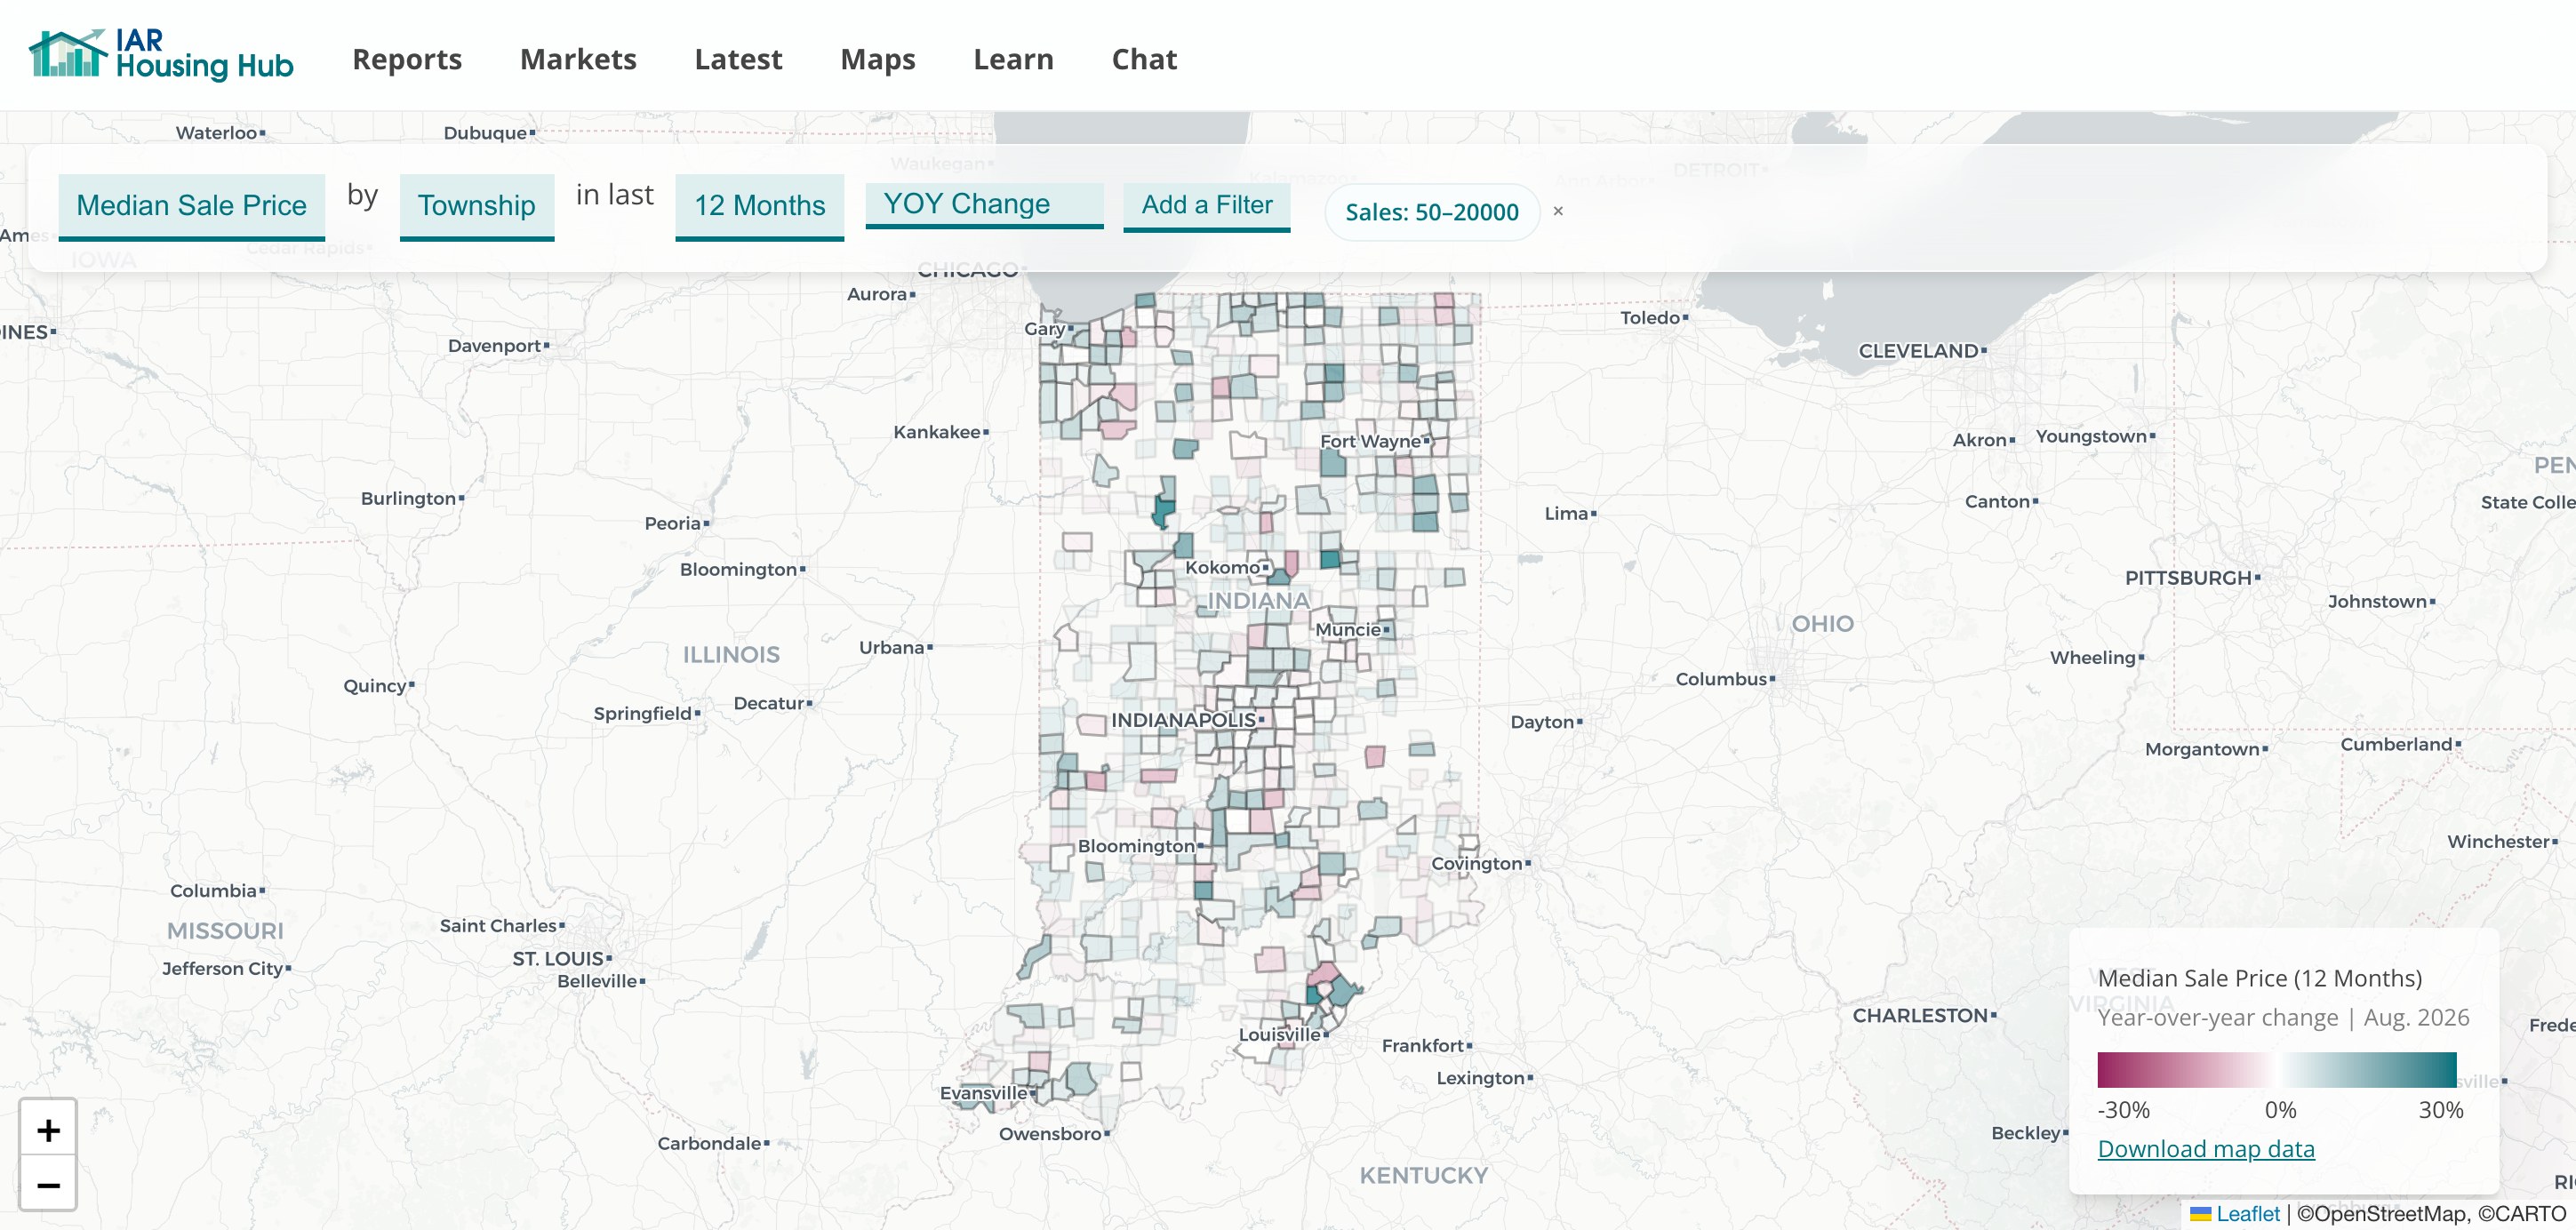
Task: Click the Bloomington label in Indiana
Action: pyautogui.click(x=1136, y=846)
